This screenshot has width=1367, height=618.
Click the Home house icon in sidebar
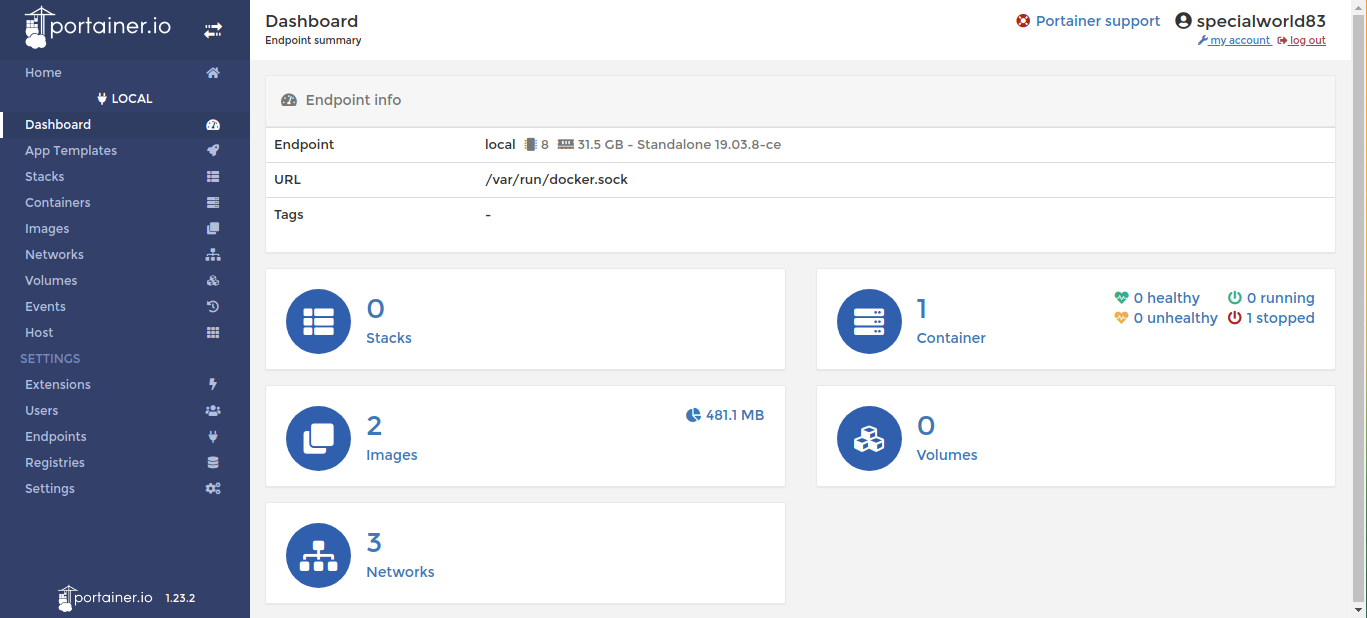pyautogui.click(x=213, y=73)
